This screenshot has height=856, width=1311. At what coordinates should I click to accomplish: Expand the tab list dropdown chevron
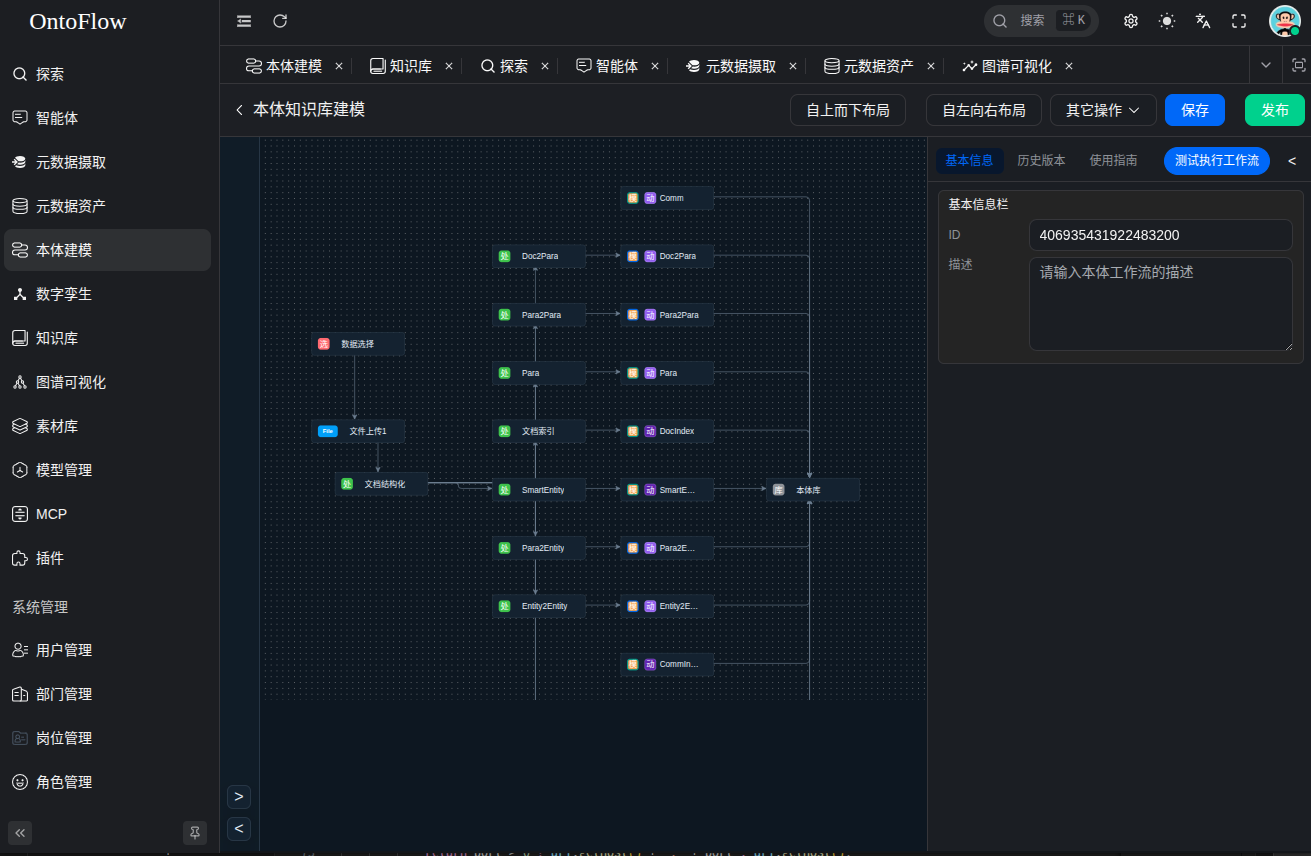(1266, 65)
